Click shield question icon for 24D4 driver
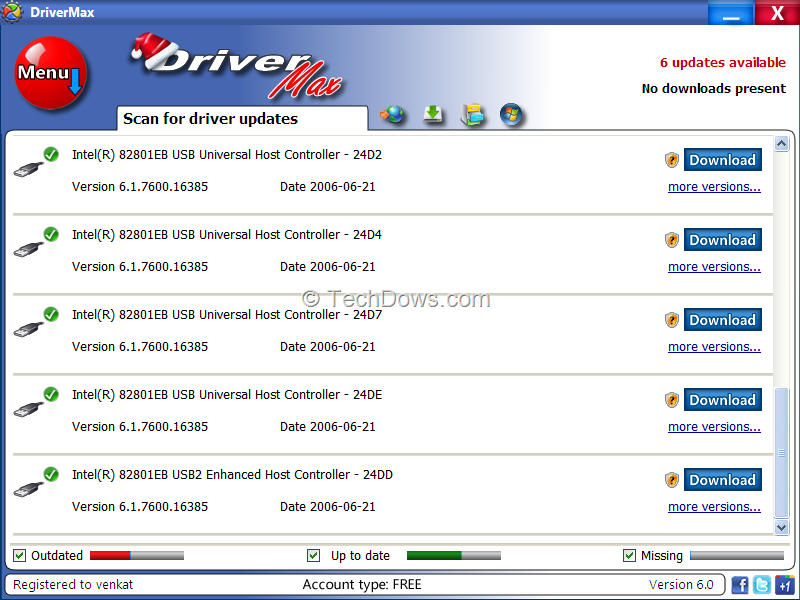The image size is (800, 600). (672, 240)
